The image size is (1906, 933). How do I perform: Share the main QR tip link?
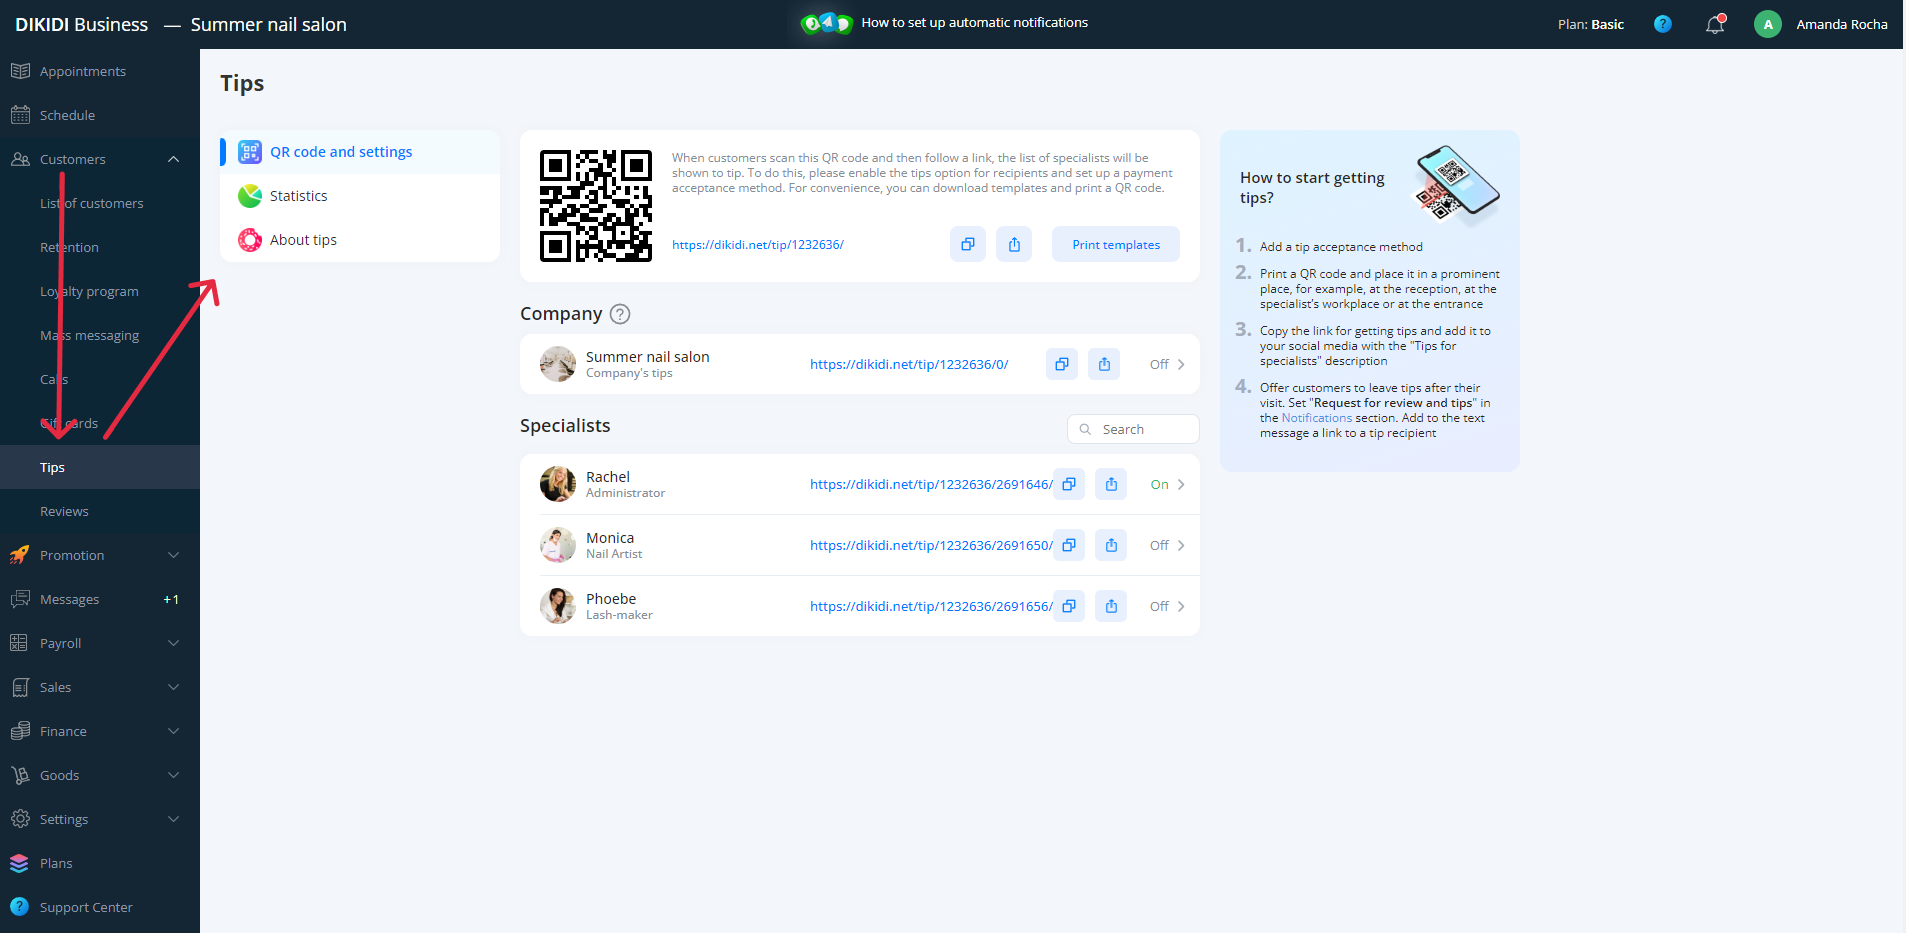click(1014, 244)
